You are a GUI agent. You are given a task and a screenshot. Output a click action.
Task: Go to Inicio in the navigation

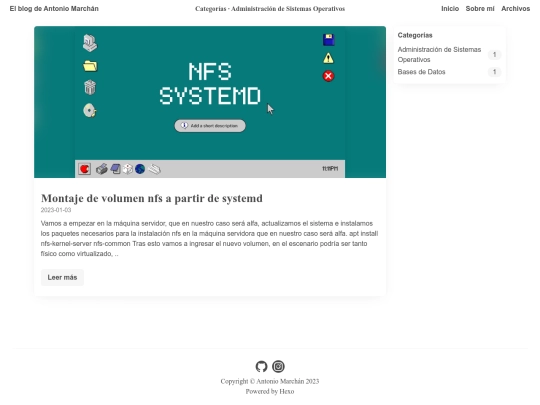[450, 9]
